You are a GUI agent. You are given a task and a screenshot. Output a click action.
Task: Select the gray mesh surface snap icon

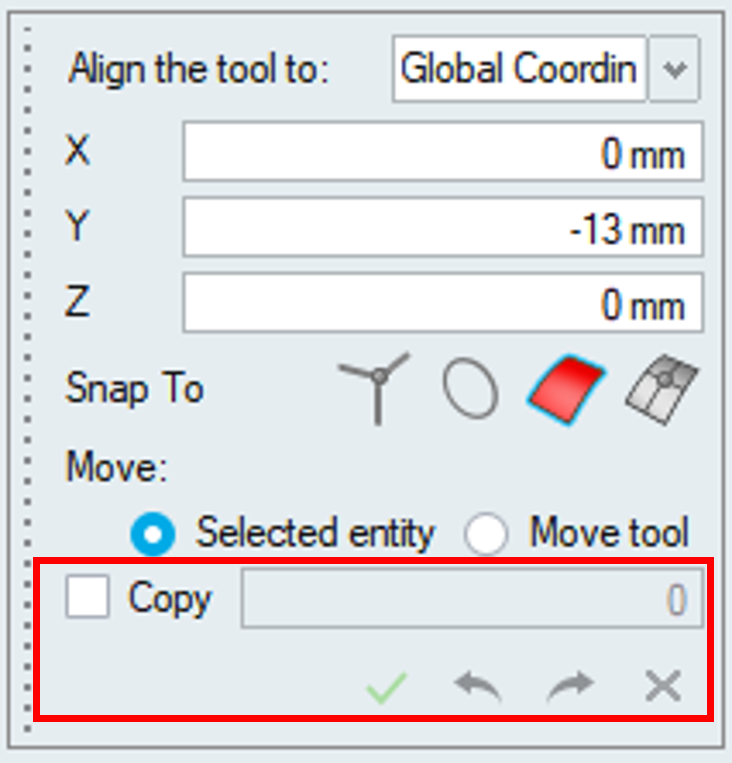tap(661, 388)
